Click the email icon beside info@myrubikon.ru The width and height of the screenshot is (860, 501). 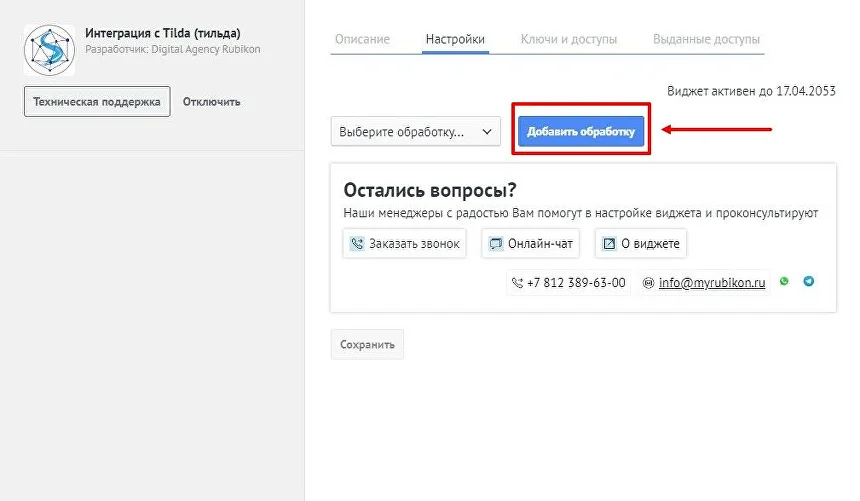click(x=648, y=283)
